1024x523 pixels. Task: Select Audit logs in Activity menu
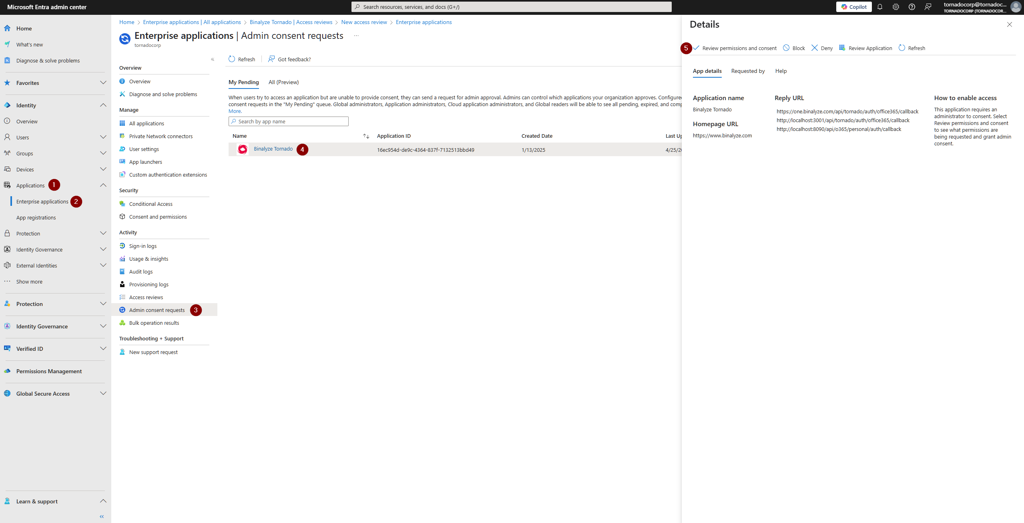141,271
